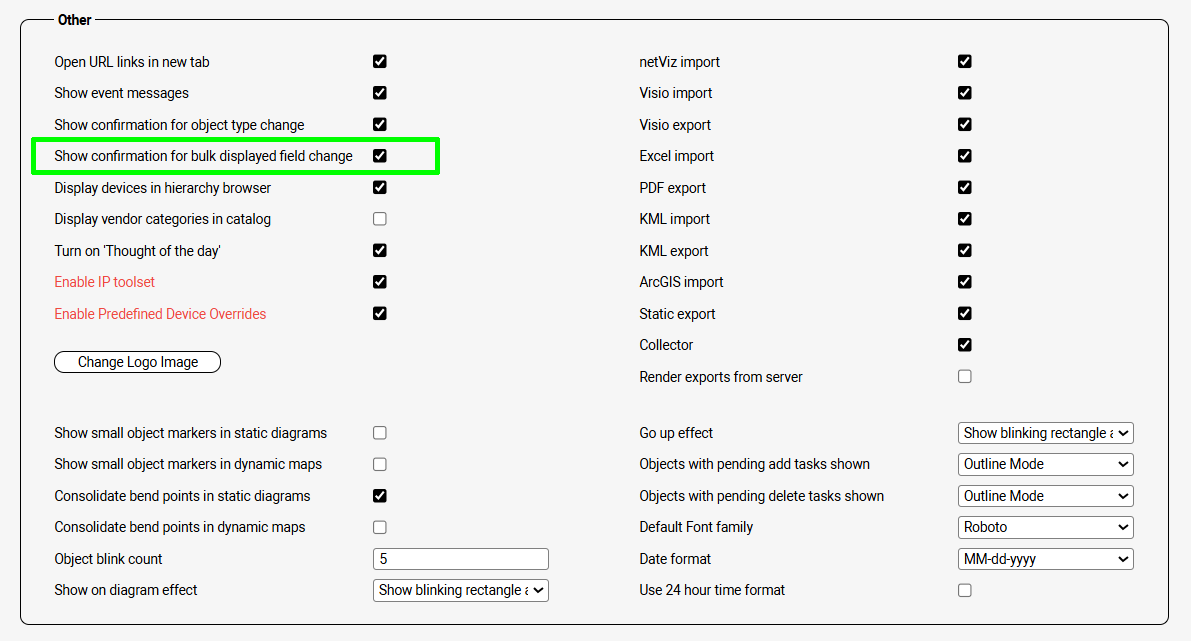
Task: Click the Object blink count field
Action: click(460, 559)
